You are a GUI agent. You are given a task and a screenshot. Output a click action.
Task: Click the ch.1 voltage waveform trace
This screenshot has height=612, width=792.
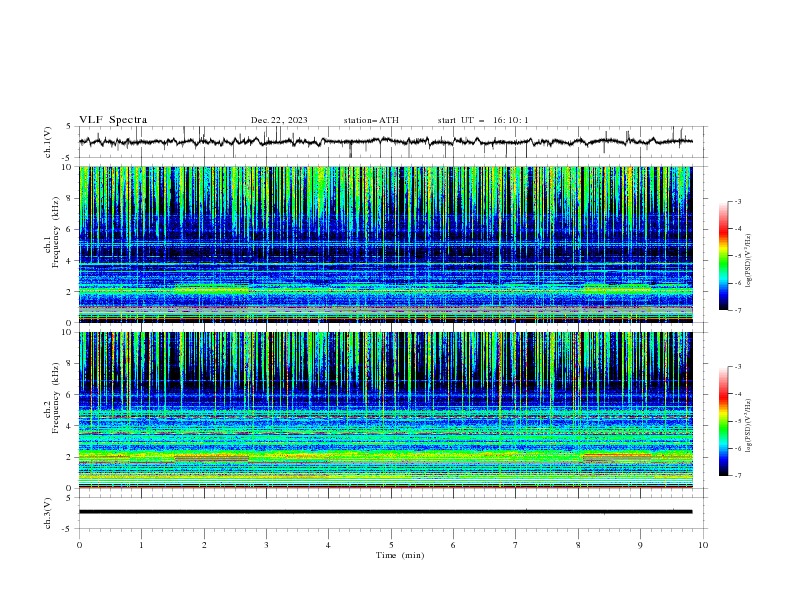[386, 142]
